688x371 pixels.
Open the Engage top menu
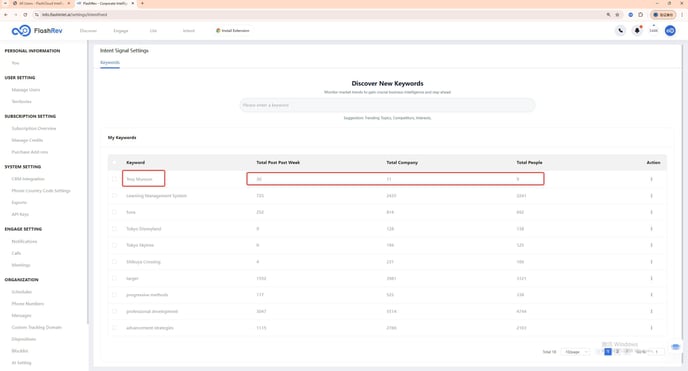coord(121,31)
